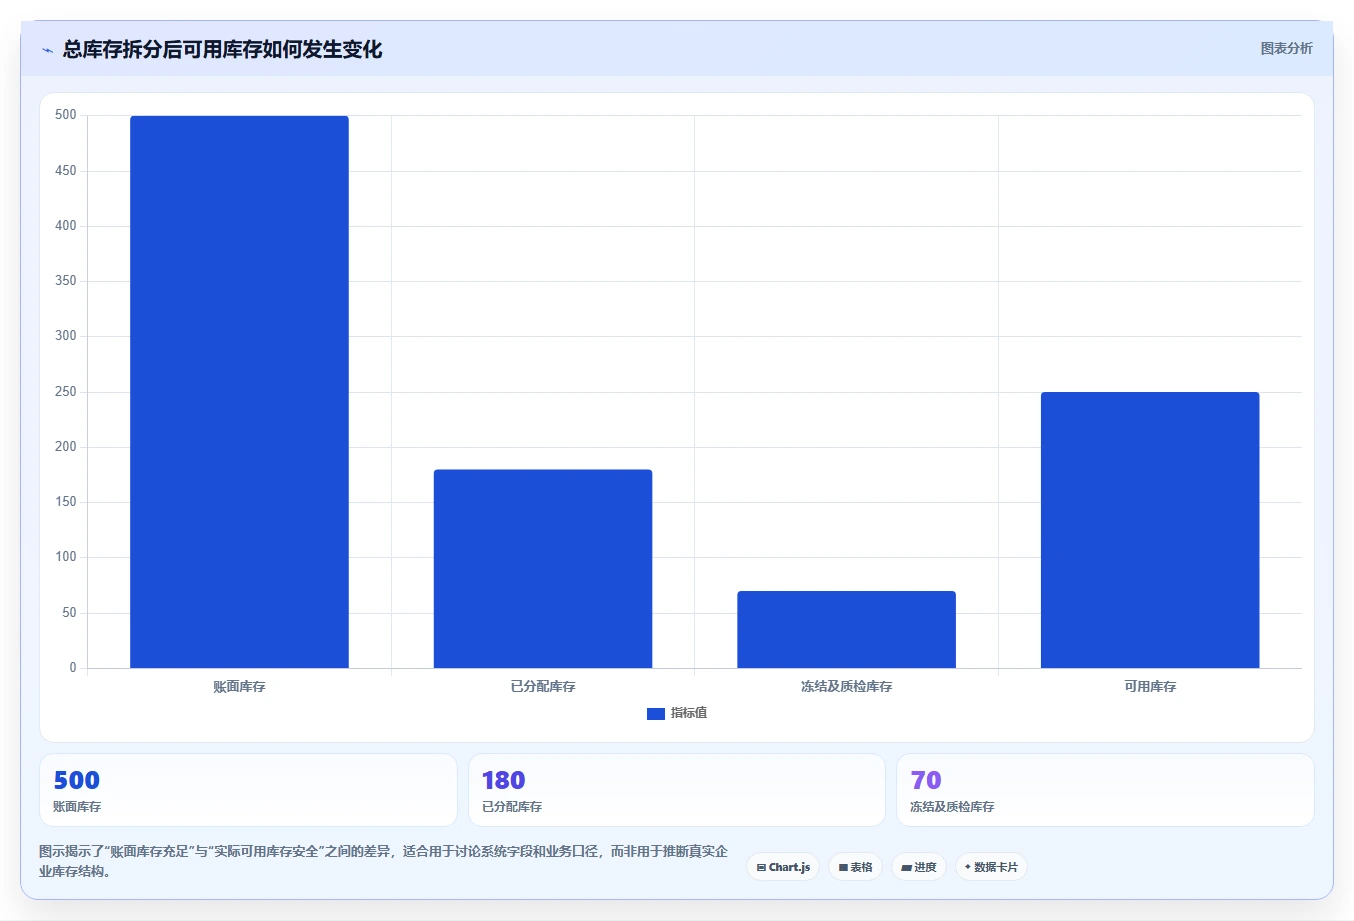1354x921 pixels.
Task: Click the 进度 tag pill
Action: pyautogui.click(x=919, y=867)
